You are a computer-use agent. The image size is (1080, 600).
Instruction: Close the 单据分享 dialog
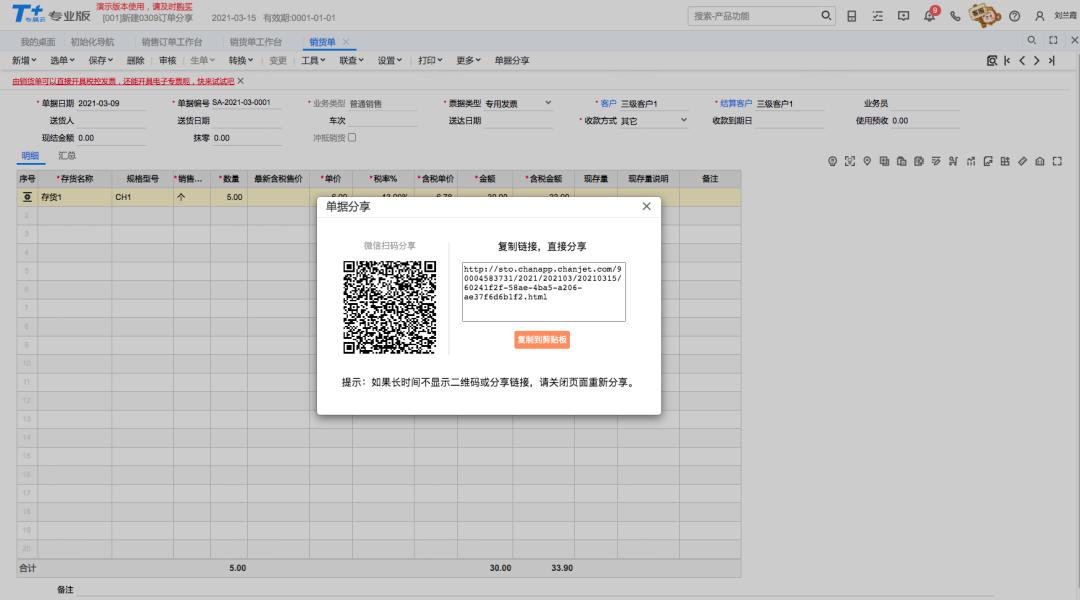pyautogui.click(x=646, y=206)
